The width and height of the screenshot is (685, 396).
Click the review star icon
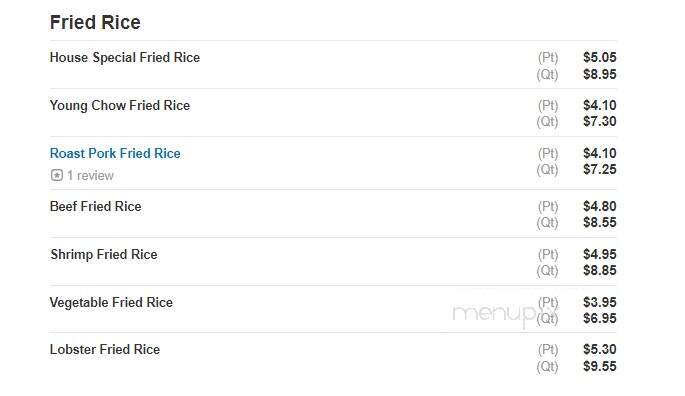(57, 175)
